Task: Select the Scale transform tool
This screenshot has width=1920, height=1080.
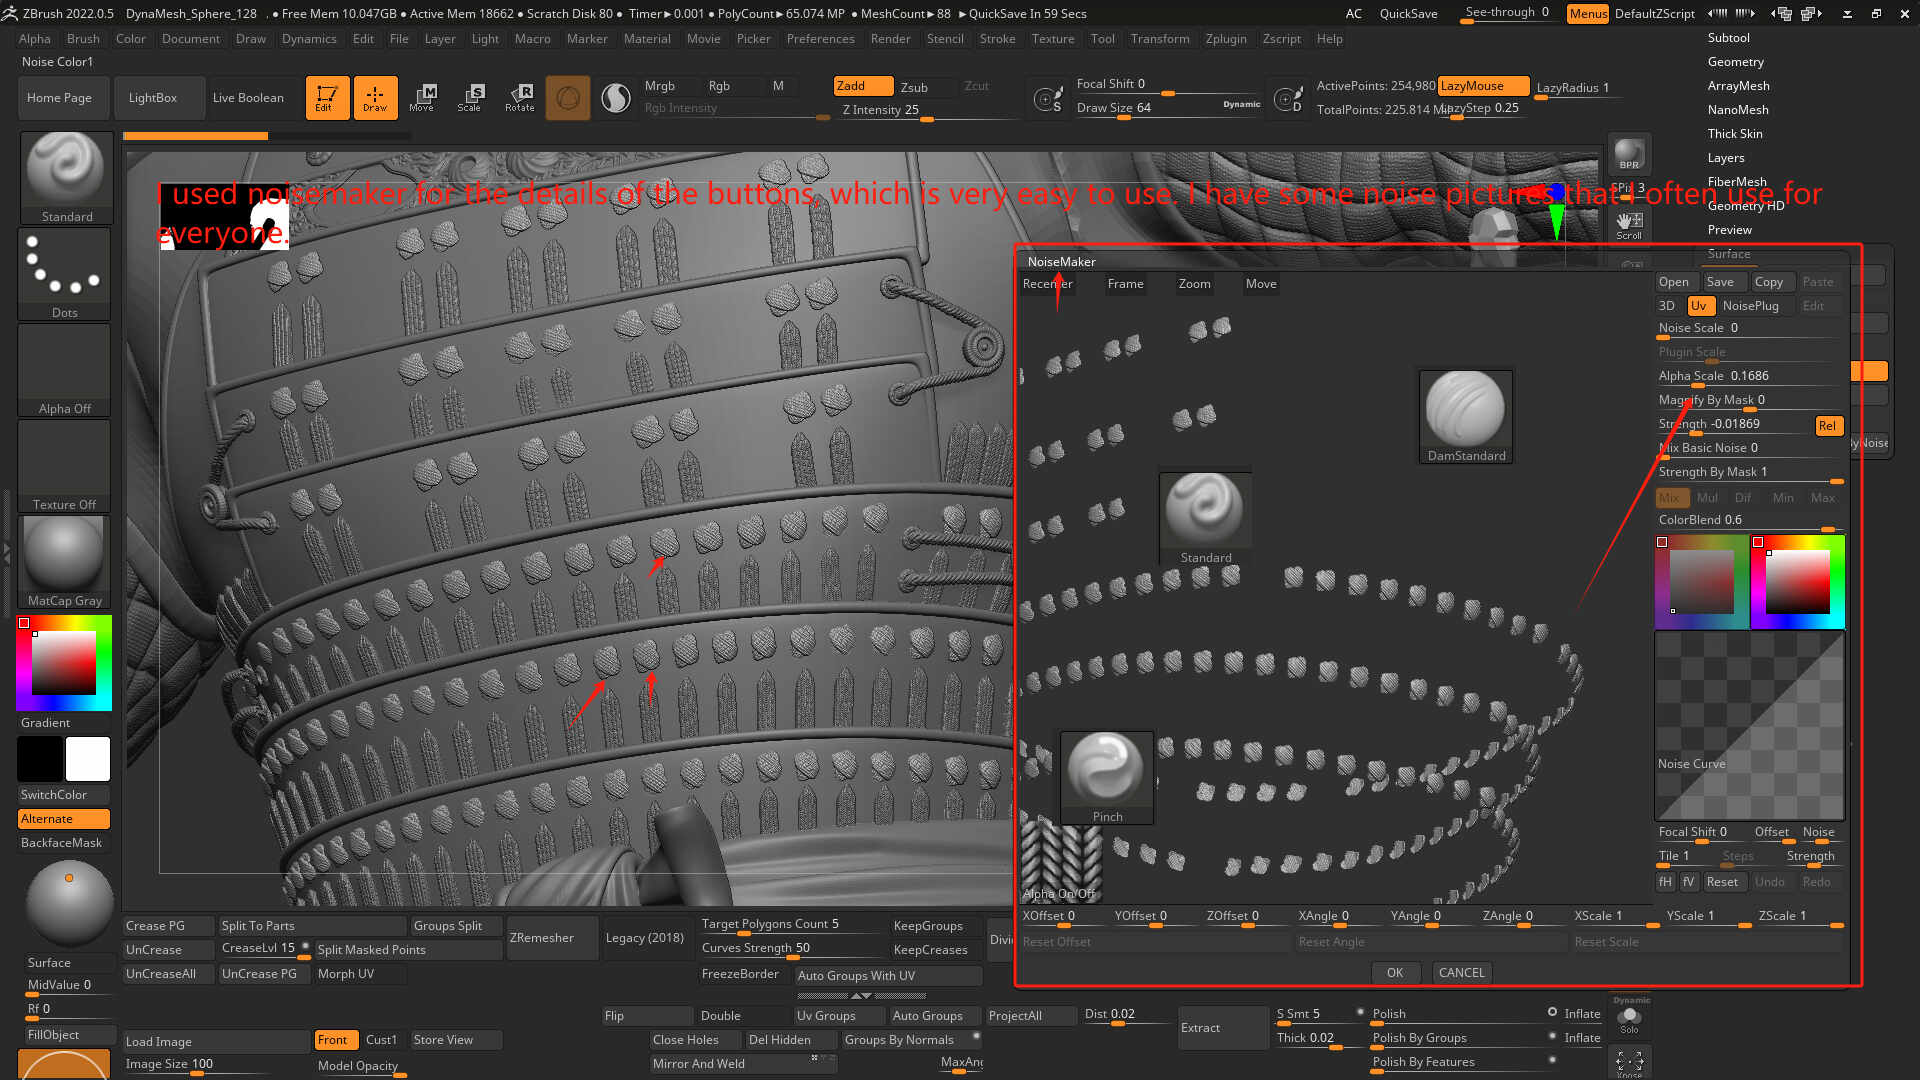Action: tap(470, 97)
